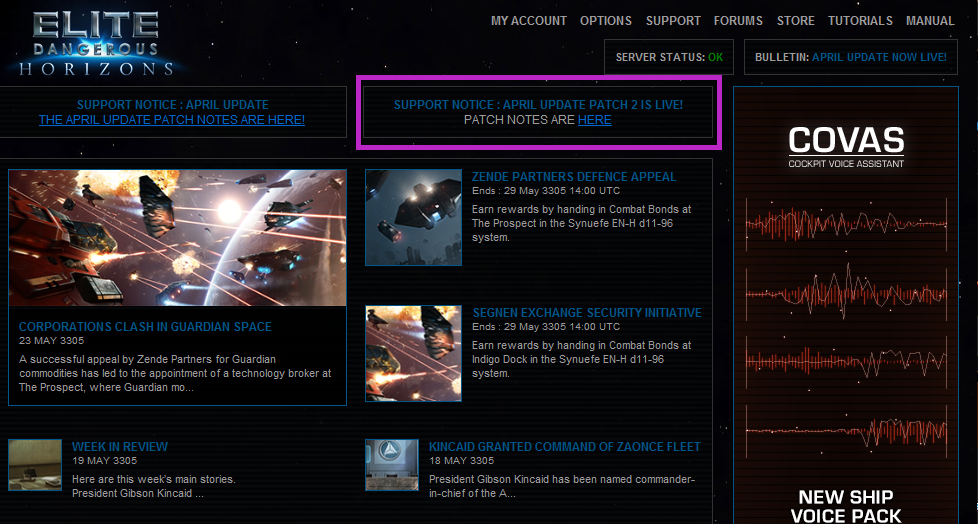Go to SUPPORT in the top navigation

(673, 21)
